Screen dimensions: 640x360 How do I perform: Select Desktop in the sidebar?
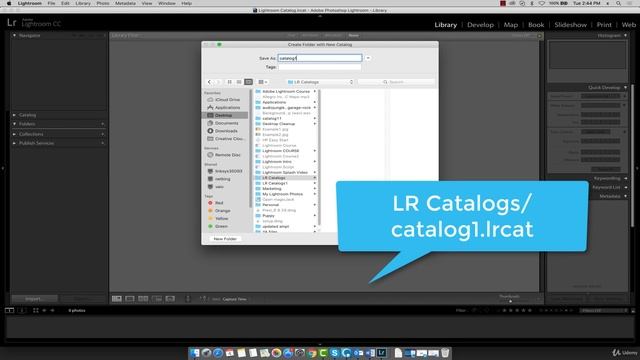(225, 116)
